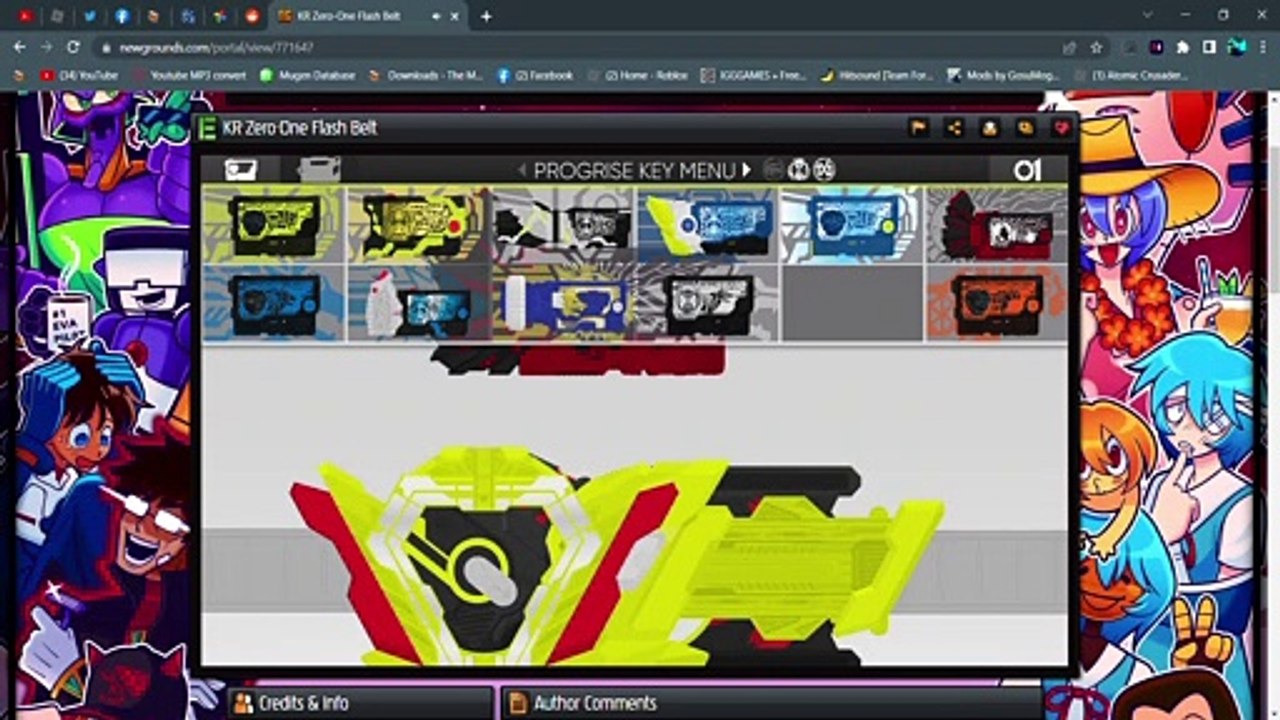The image size is (1280, 720).
Task: Open the Credits & Info section
Action: click(361, 703)
